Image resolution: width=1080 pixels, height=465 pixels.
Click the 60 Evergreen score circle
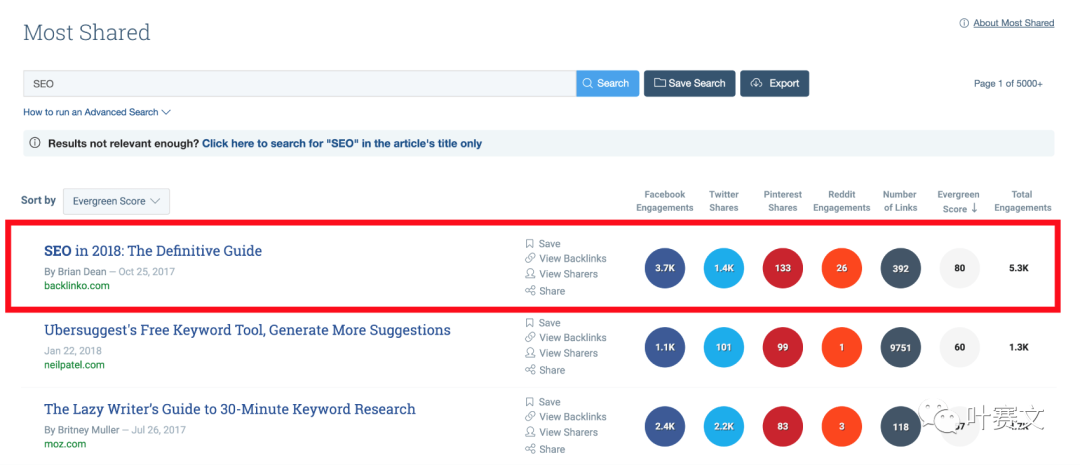click(959, 347)
